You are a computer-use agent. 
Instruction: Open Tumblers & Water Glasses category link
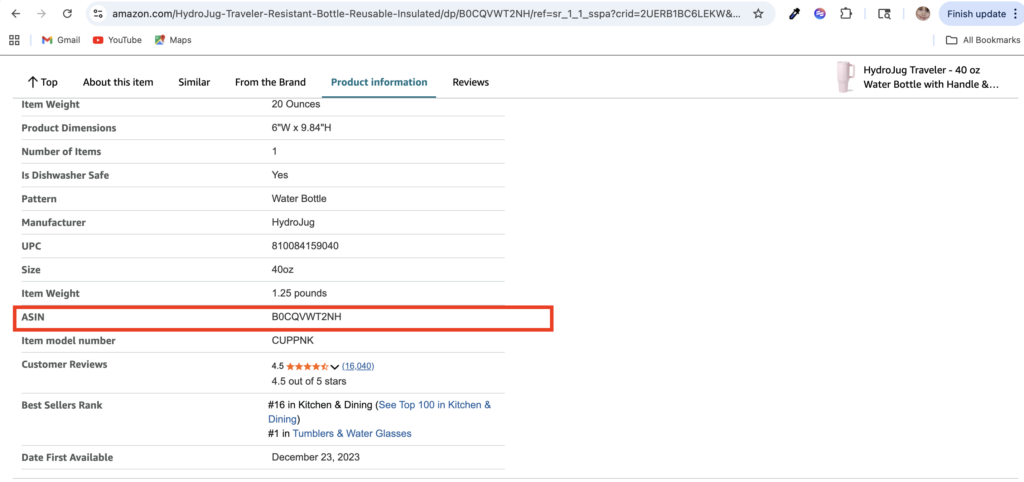(x=352, y=434)
